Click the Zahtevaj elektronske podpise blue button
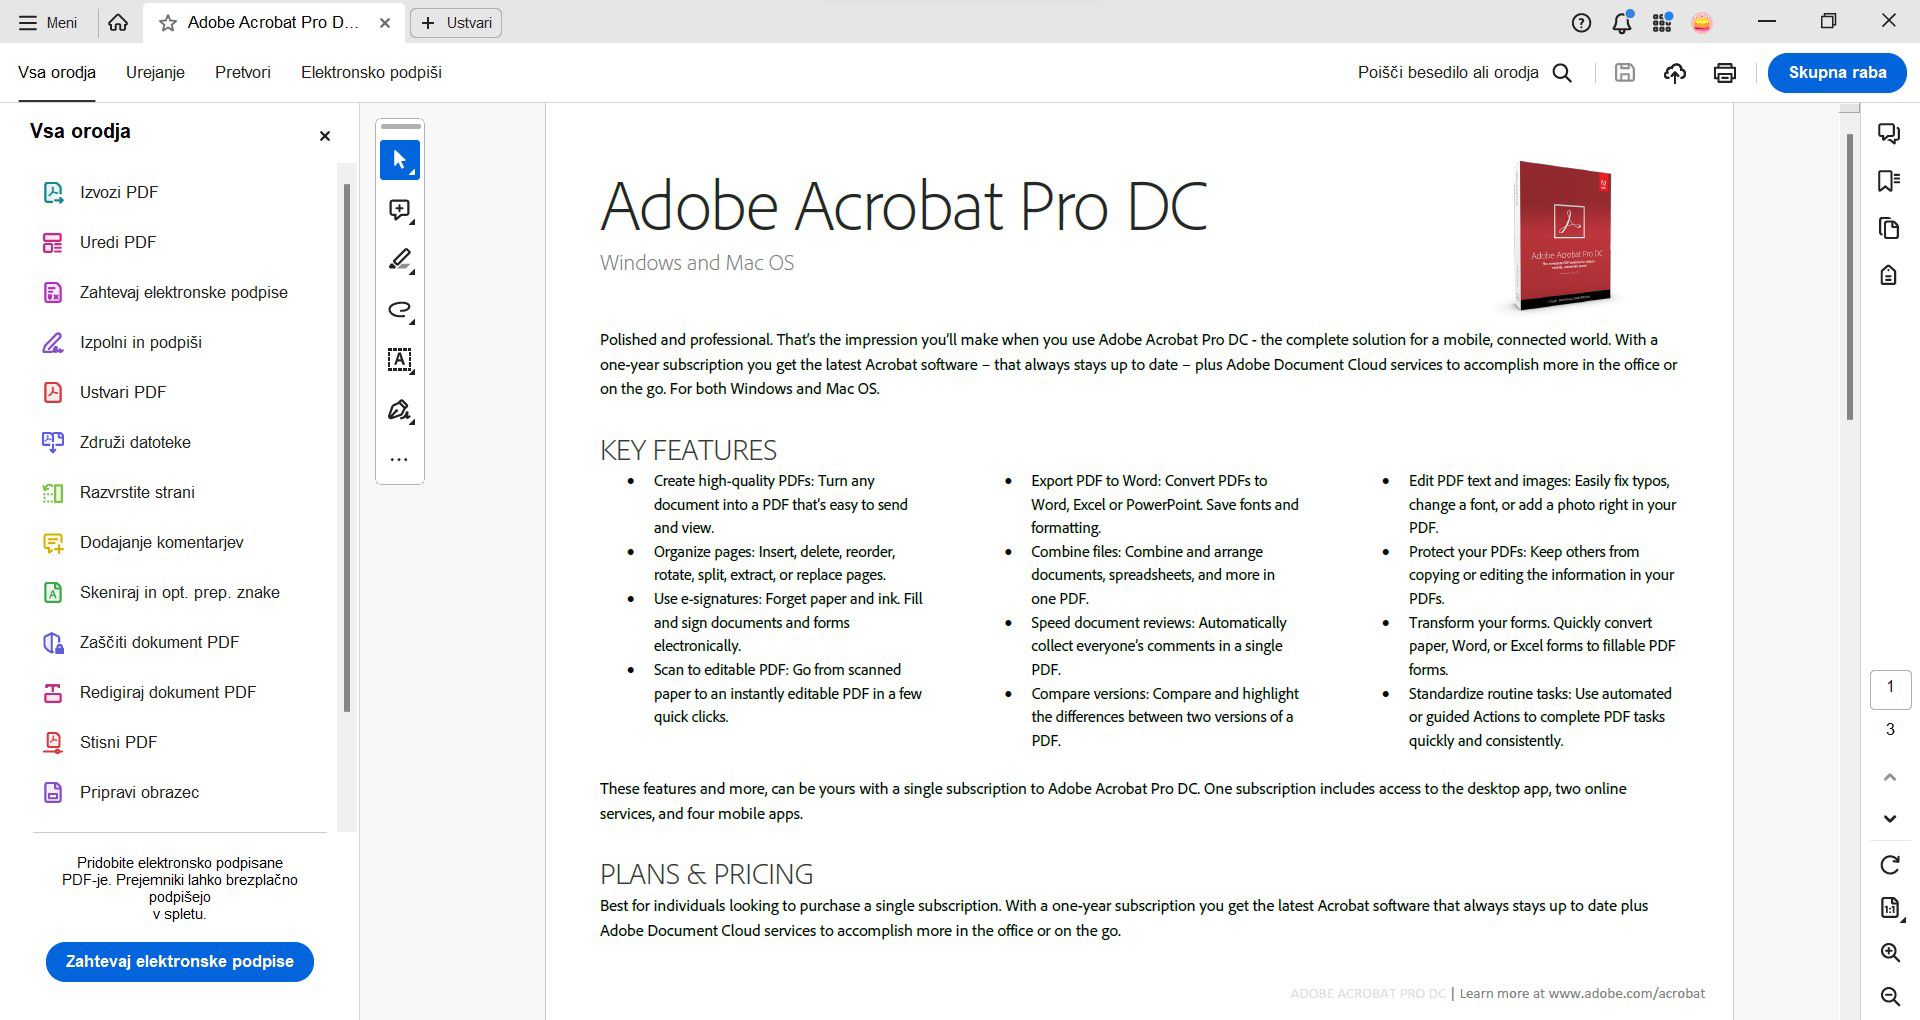Image resolution: width=1920 pixels, height=1020 pixels. click(x=180, y=961)
